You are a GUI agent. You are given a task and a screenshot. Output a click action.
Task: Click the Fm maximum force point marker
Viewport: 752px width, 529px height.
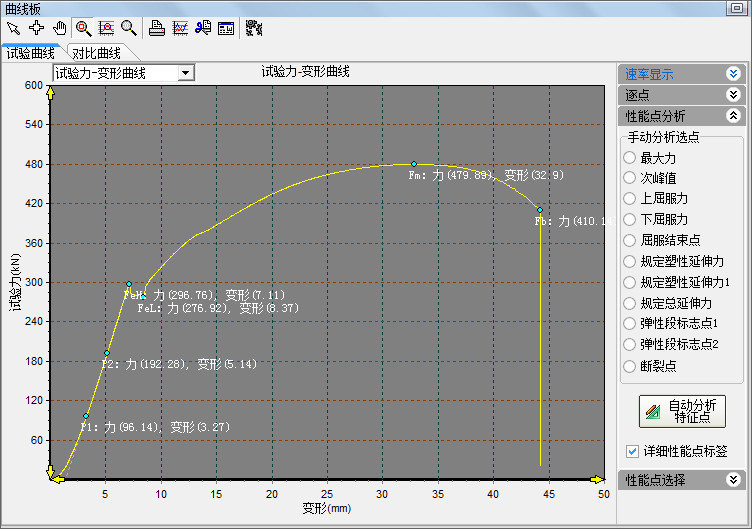pyautogui.click(x=413, y=164)
